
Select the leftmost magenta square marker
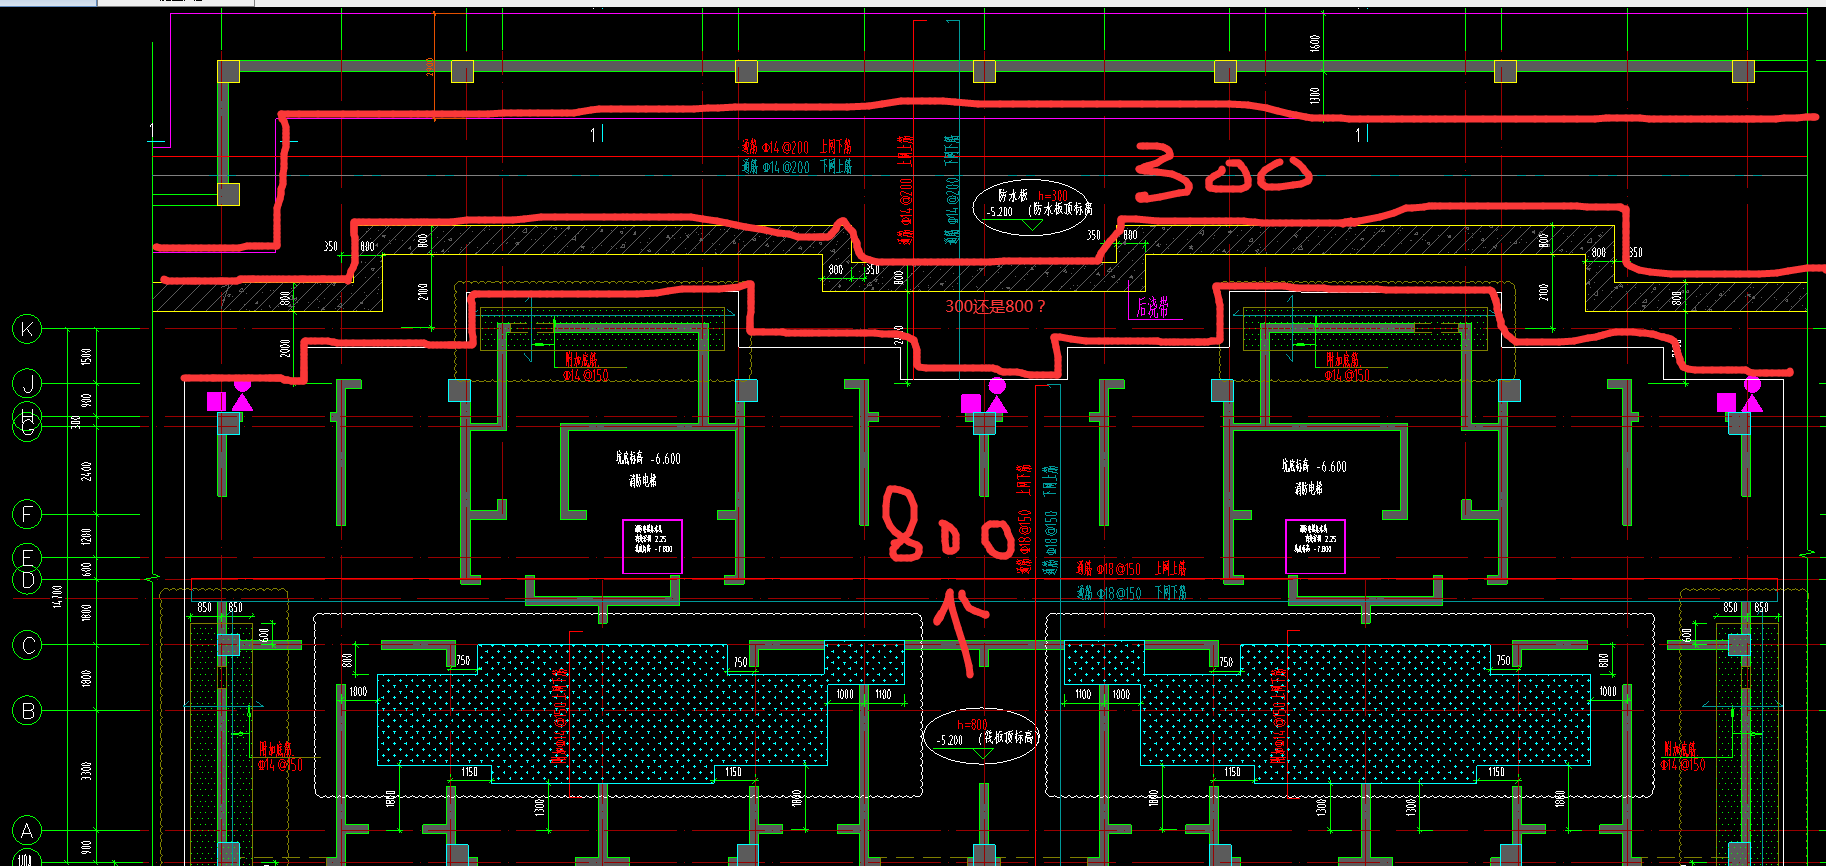216,401
